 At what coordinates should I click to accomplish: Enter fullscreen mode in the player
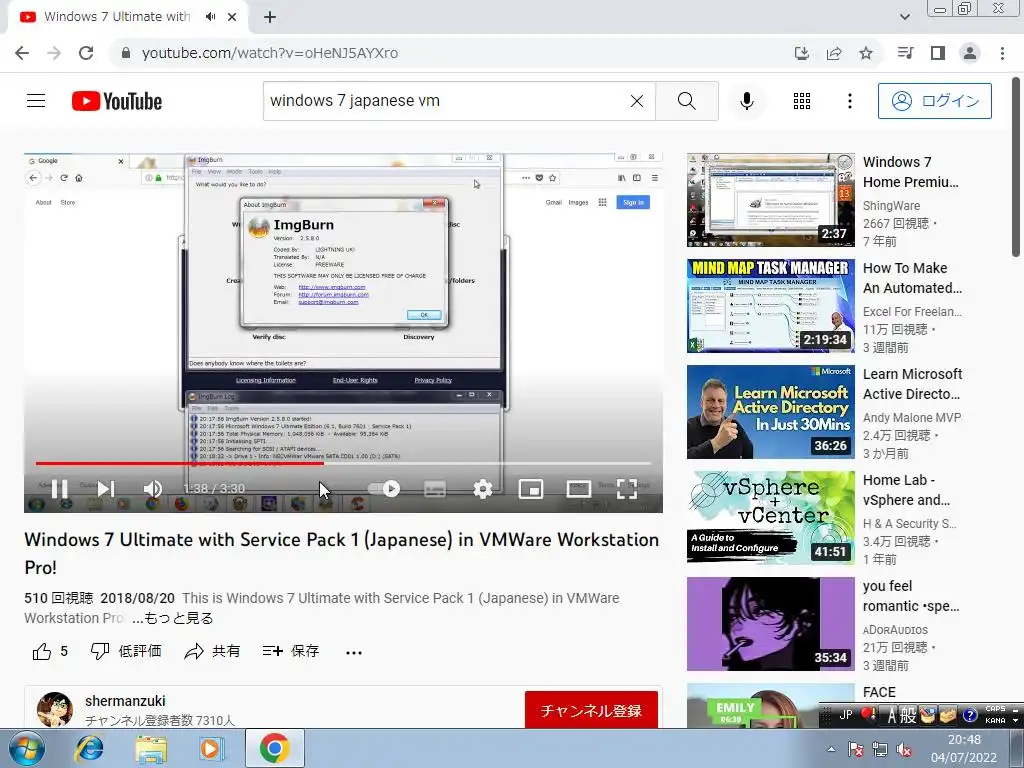point(627,488)
